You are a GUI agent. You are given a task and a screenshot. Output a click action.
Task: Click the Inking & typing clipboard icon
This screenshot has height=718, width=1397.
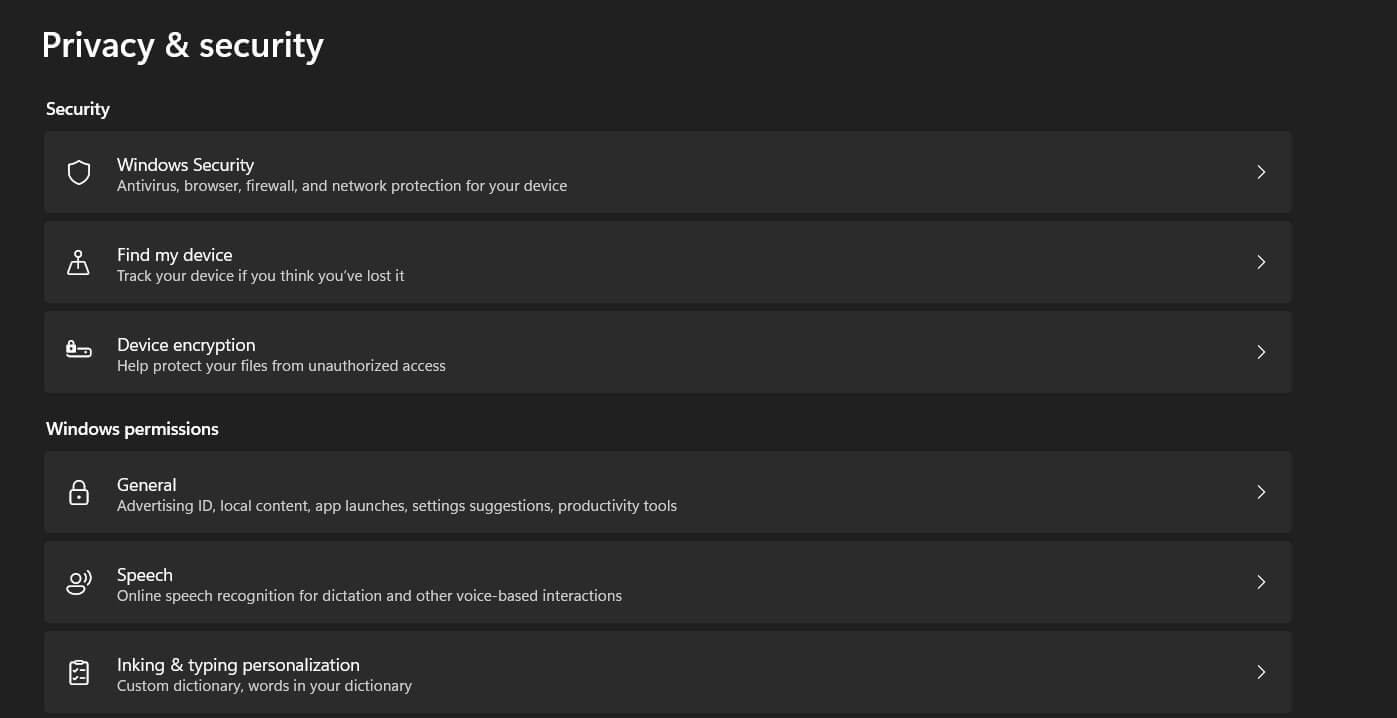(79, 673)
